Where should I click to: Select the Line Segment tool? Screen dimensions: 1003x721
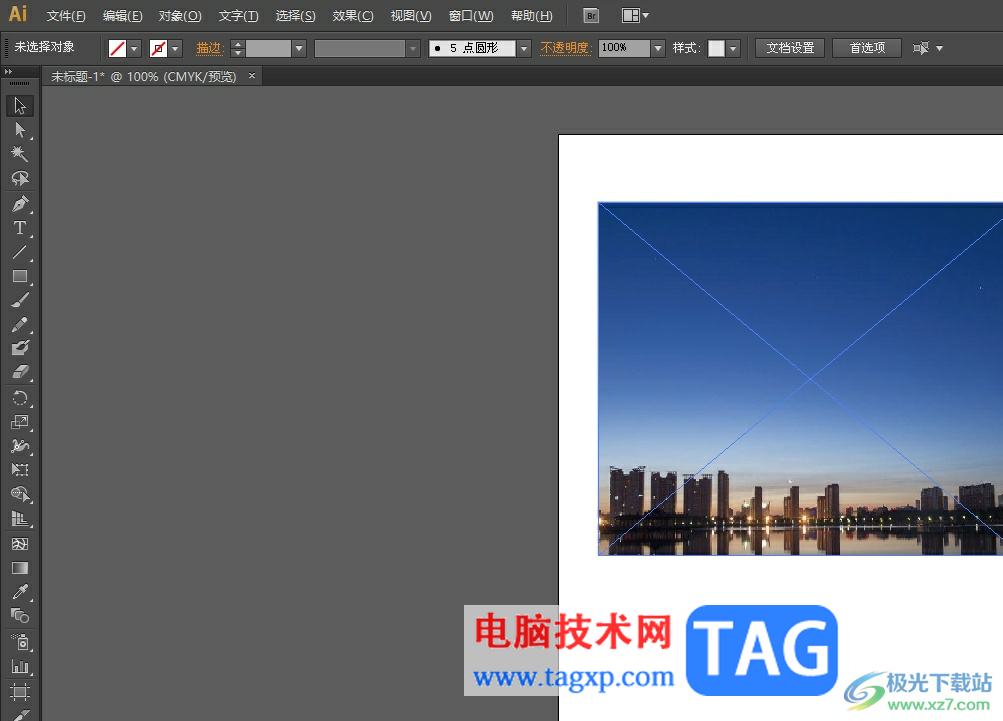click(20, 252)
